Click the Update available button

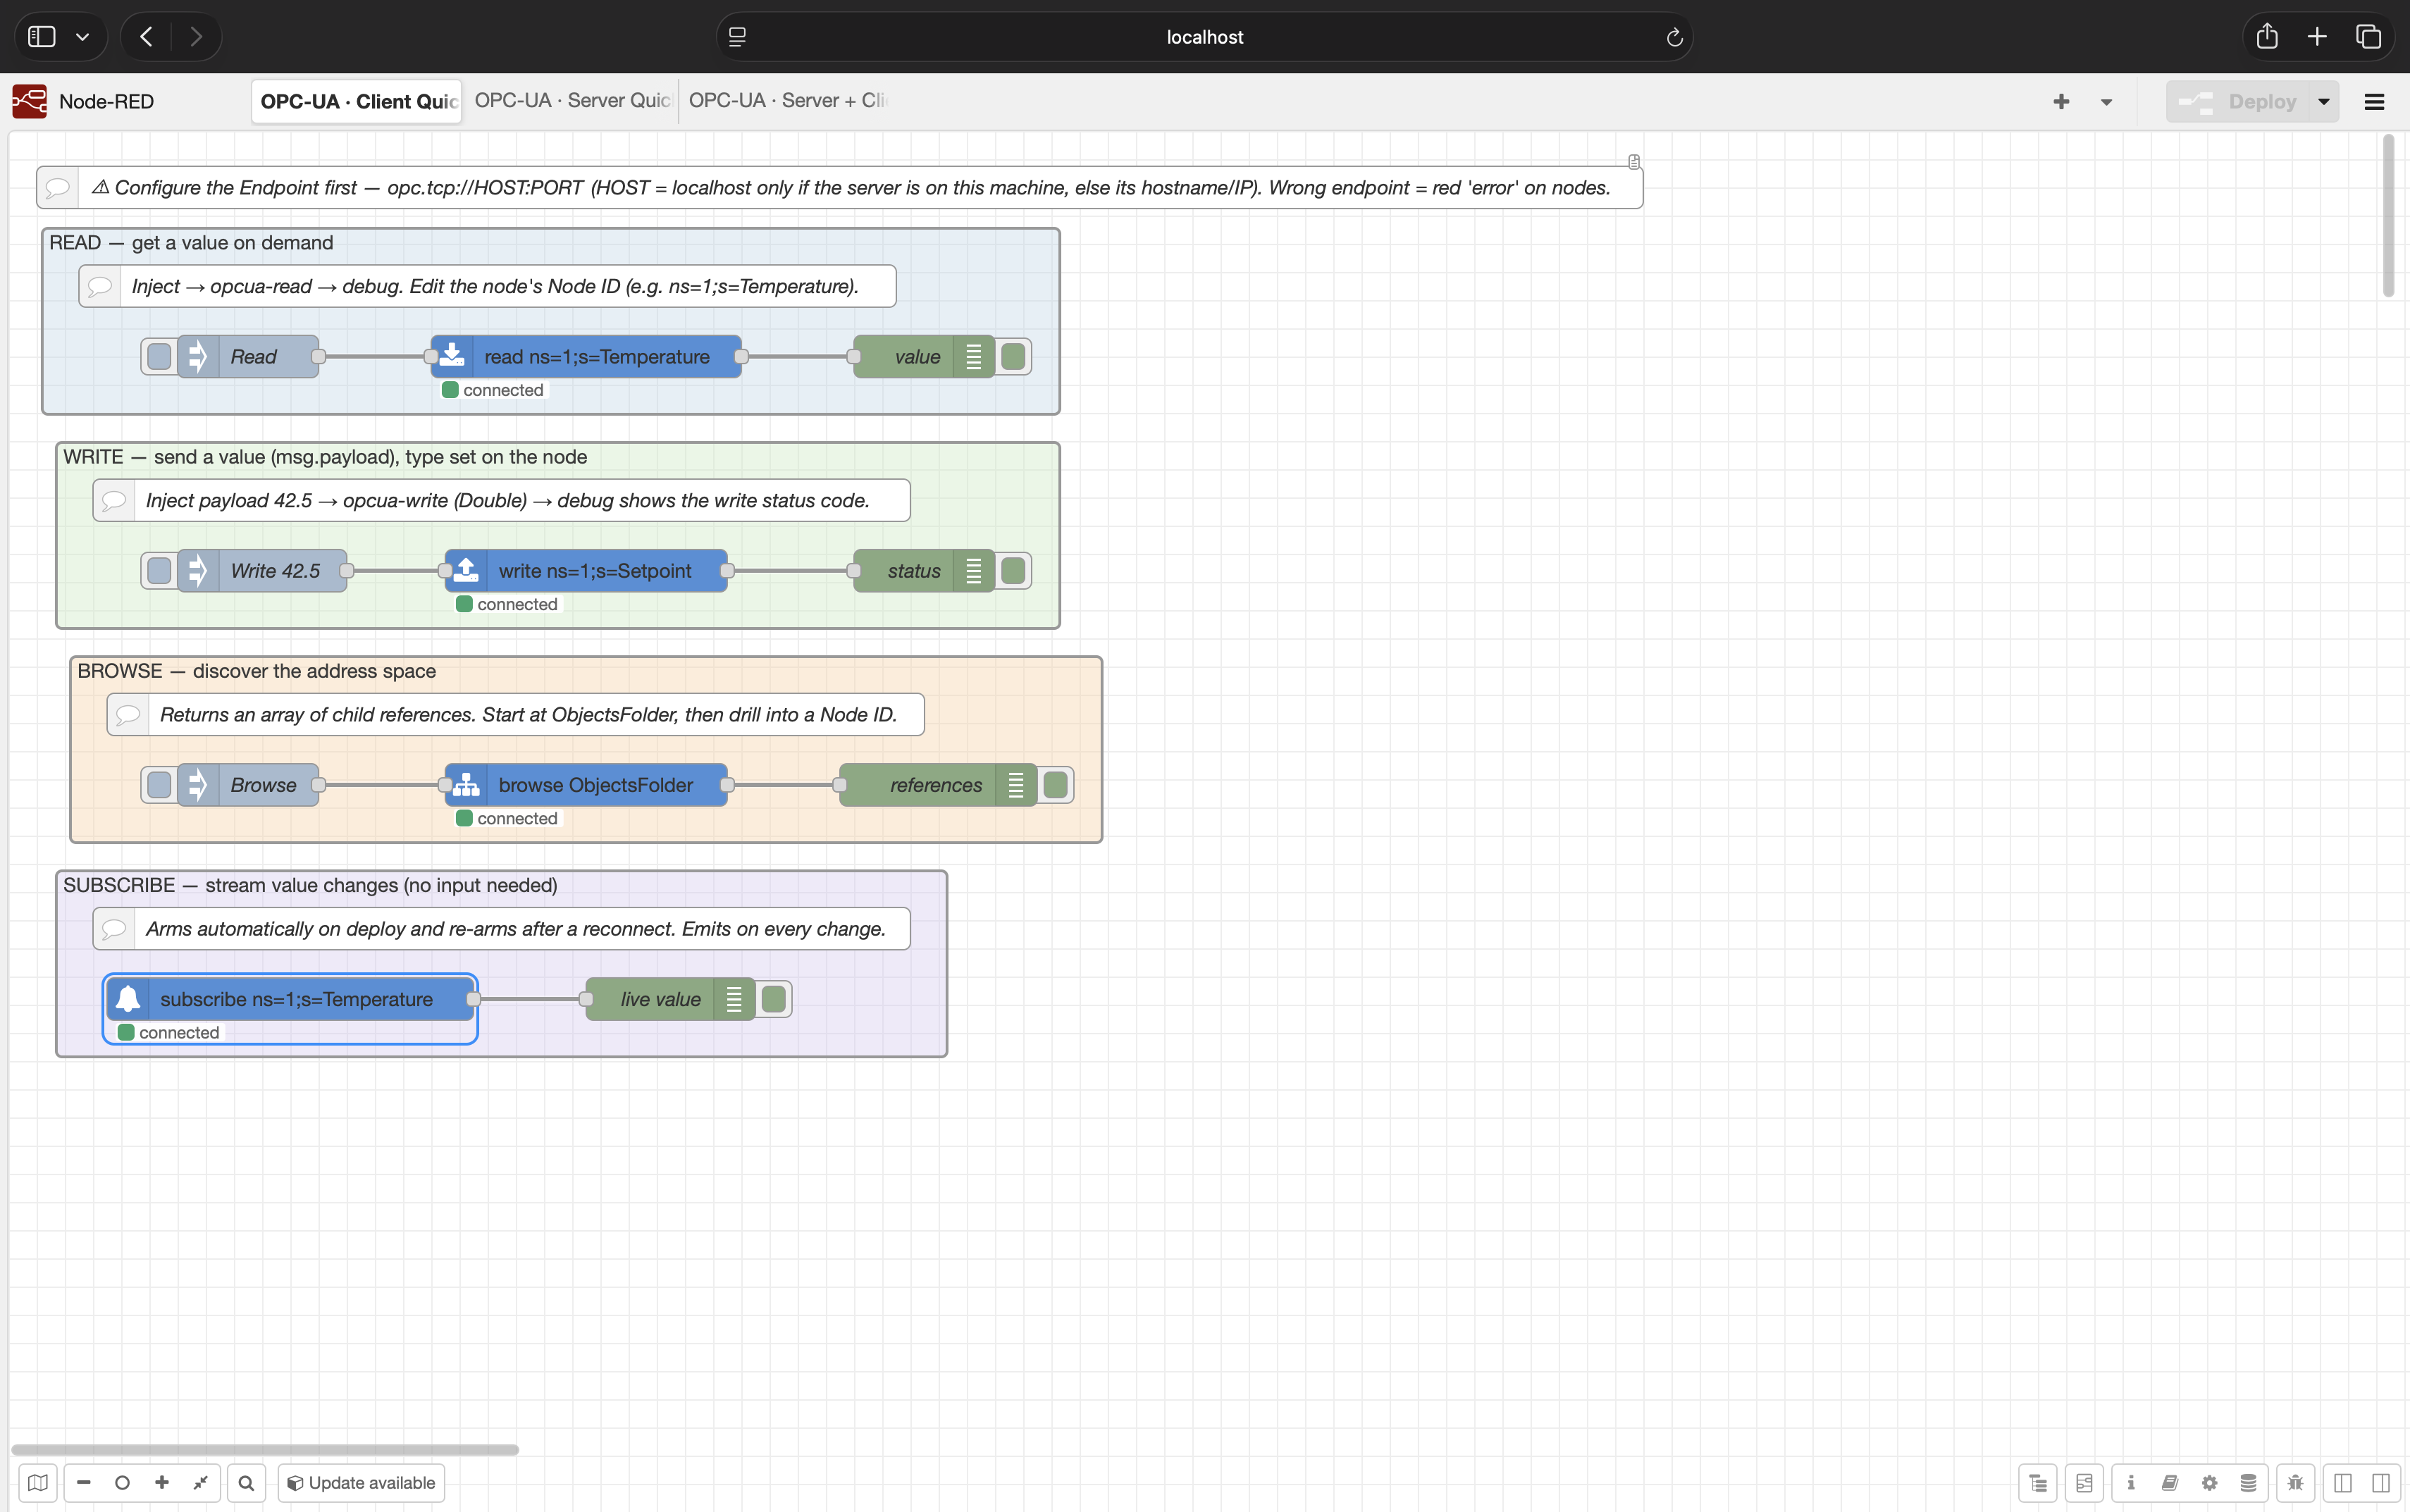point(361,1483)
